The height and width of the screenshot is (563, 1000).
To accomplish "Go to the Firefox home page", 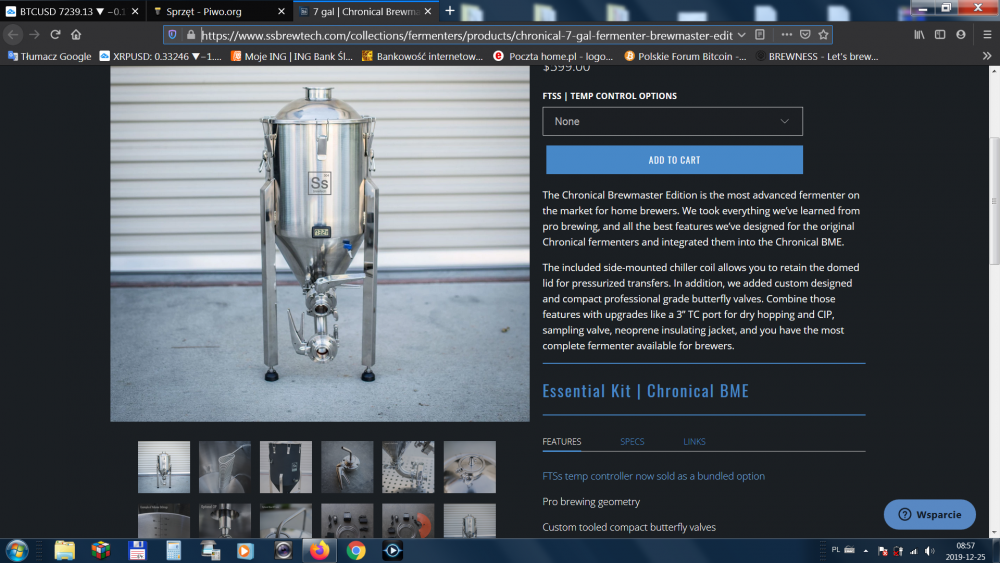I will click(x=76, y=34).
